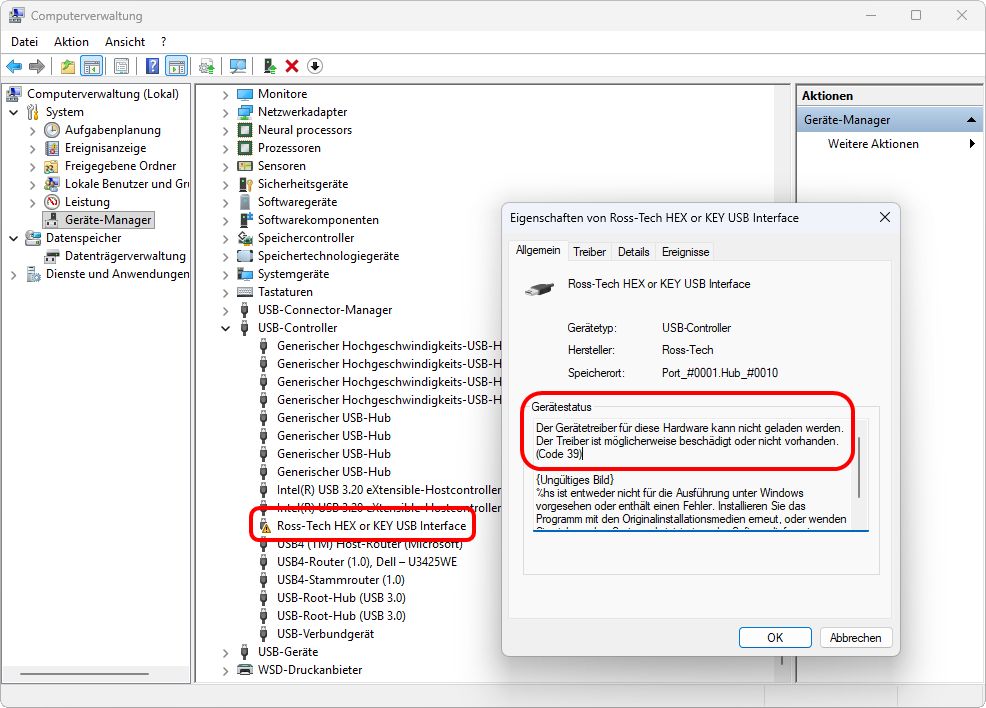
Task: Expand Dienste und Anwendungen node
Action: [14, 275]
